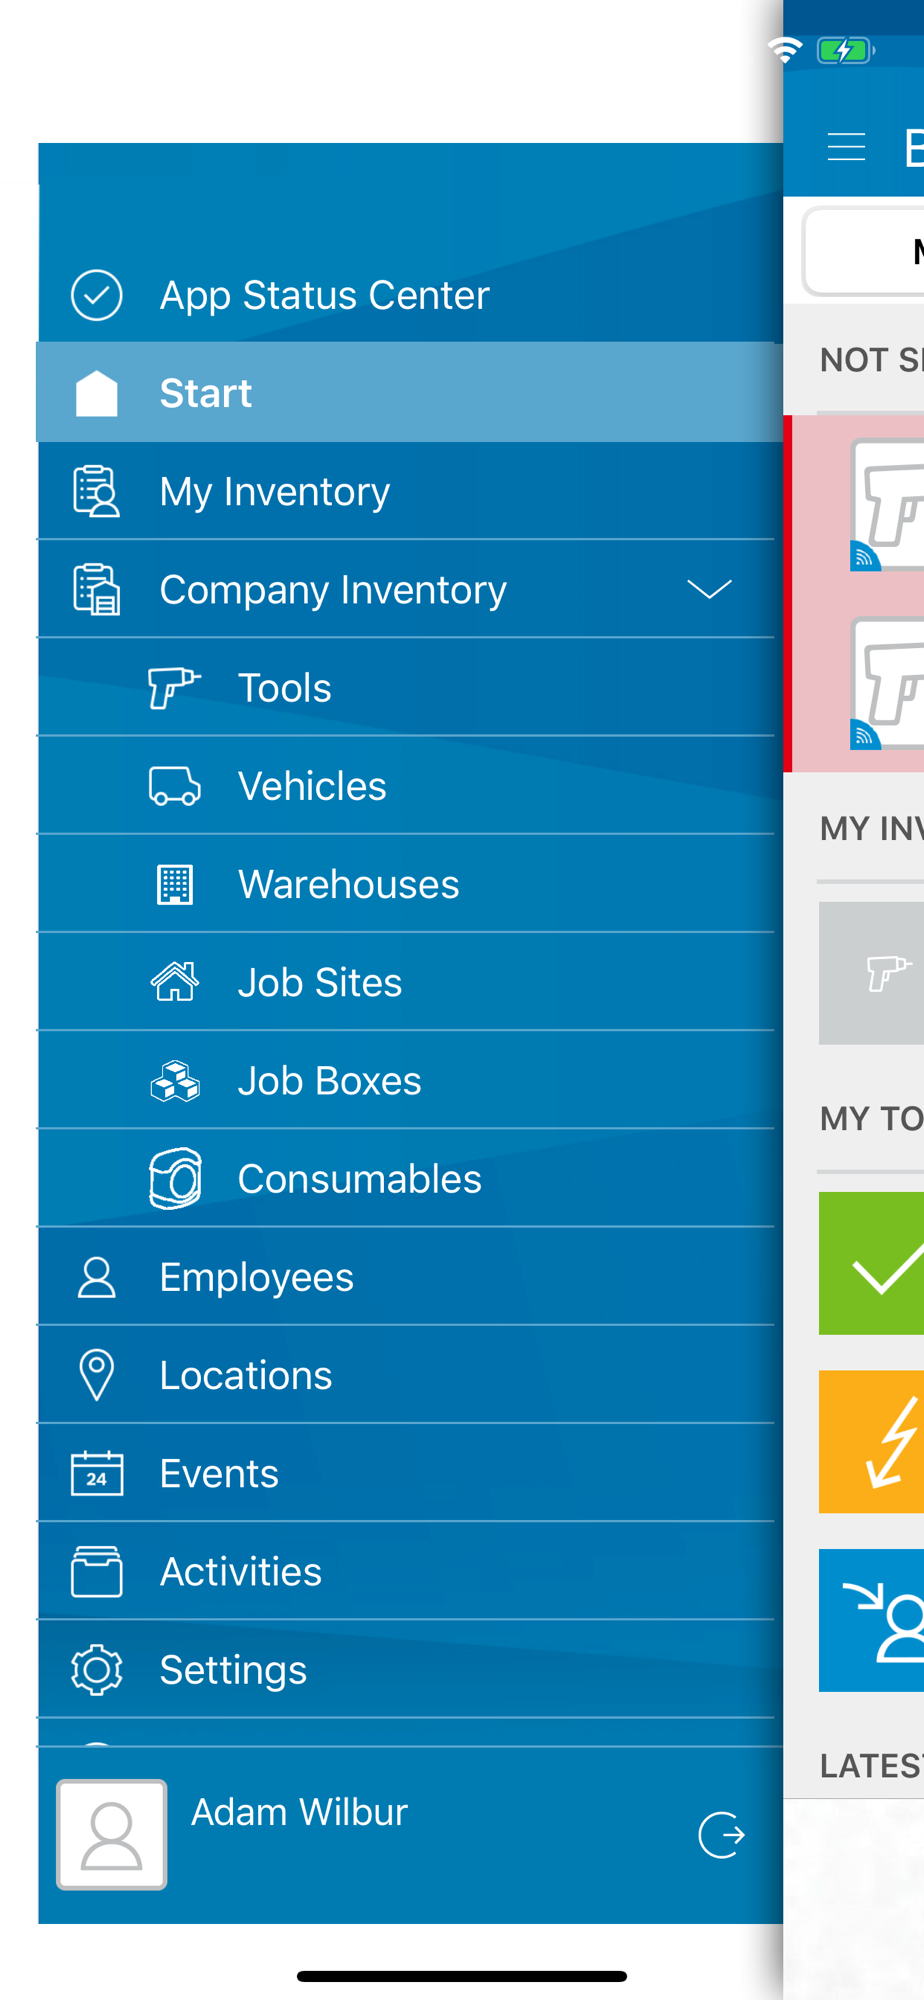Open the Job Sites entry
The width and height of the screenshot is (924, 2000).
coord(406,982)
